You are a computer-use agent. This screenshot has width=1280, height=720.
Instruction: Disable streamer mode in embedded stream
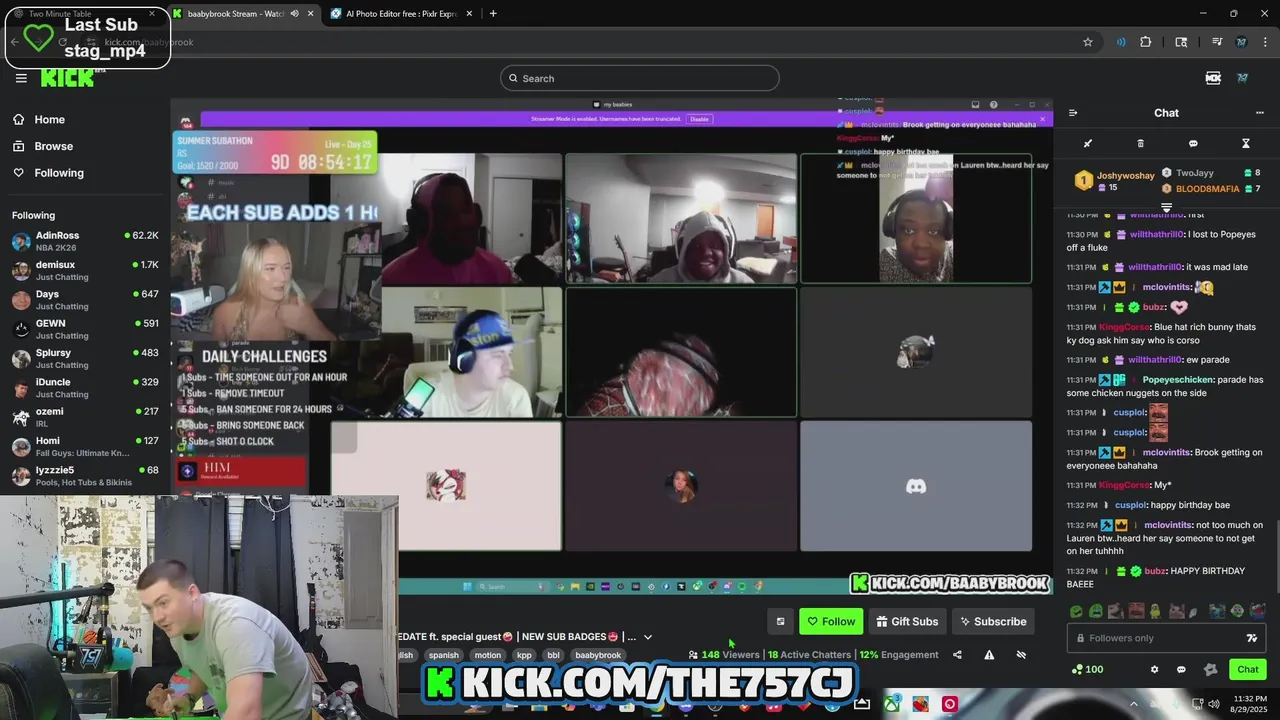[699, 119]
